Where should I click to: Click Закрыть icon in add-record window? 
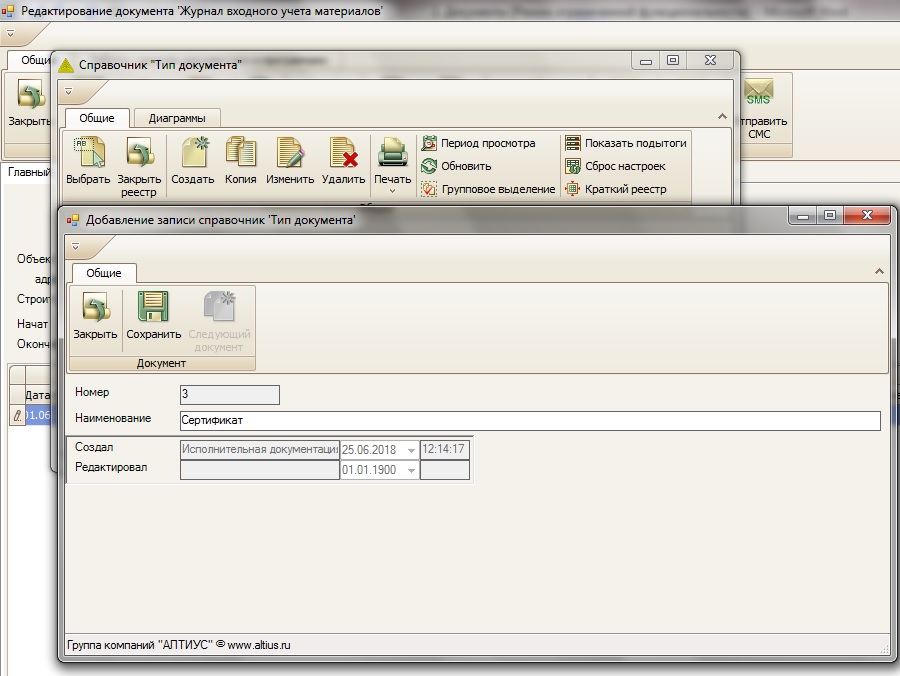(95, 306)
